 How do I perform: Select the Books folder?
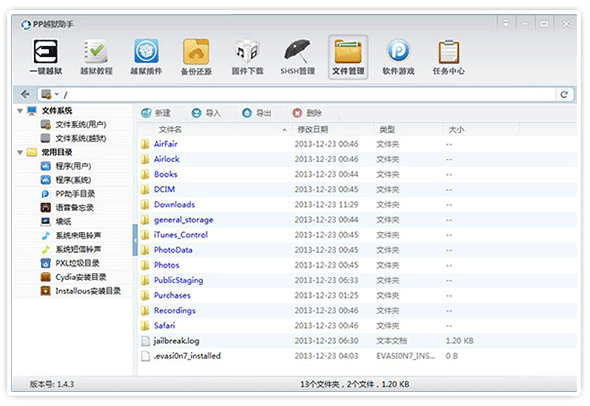[166, 174]
